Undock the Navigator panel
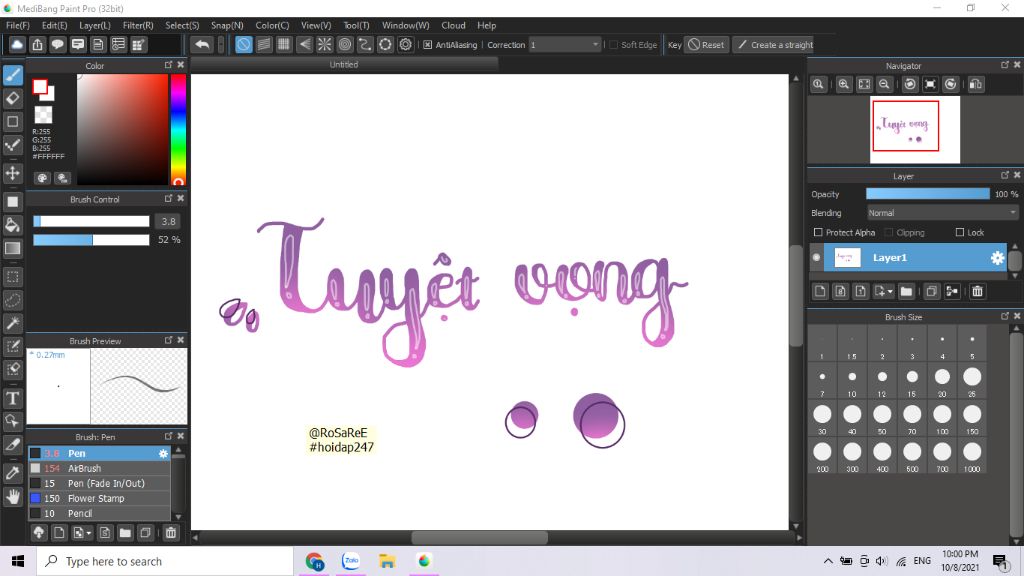 pyautogui.click(x=1004, y=65)
